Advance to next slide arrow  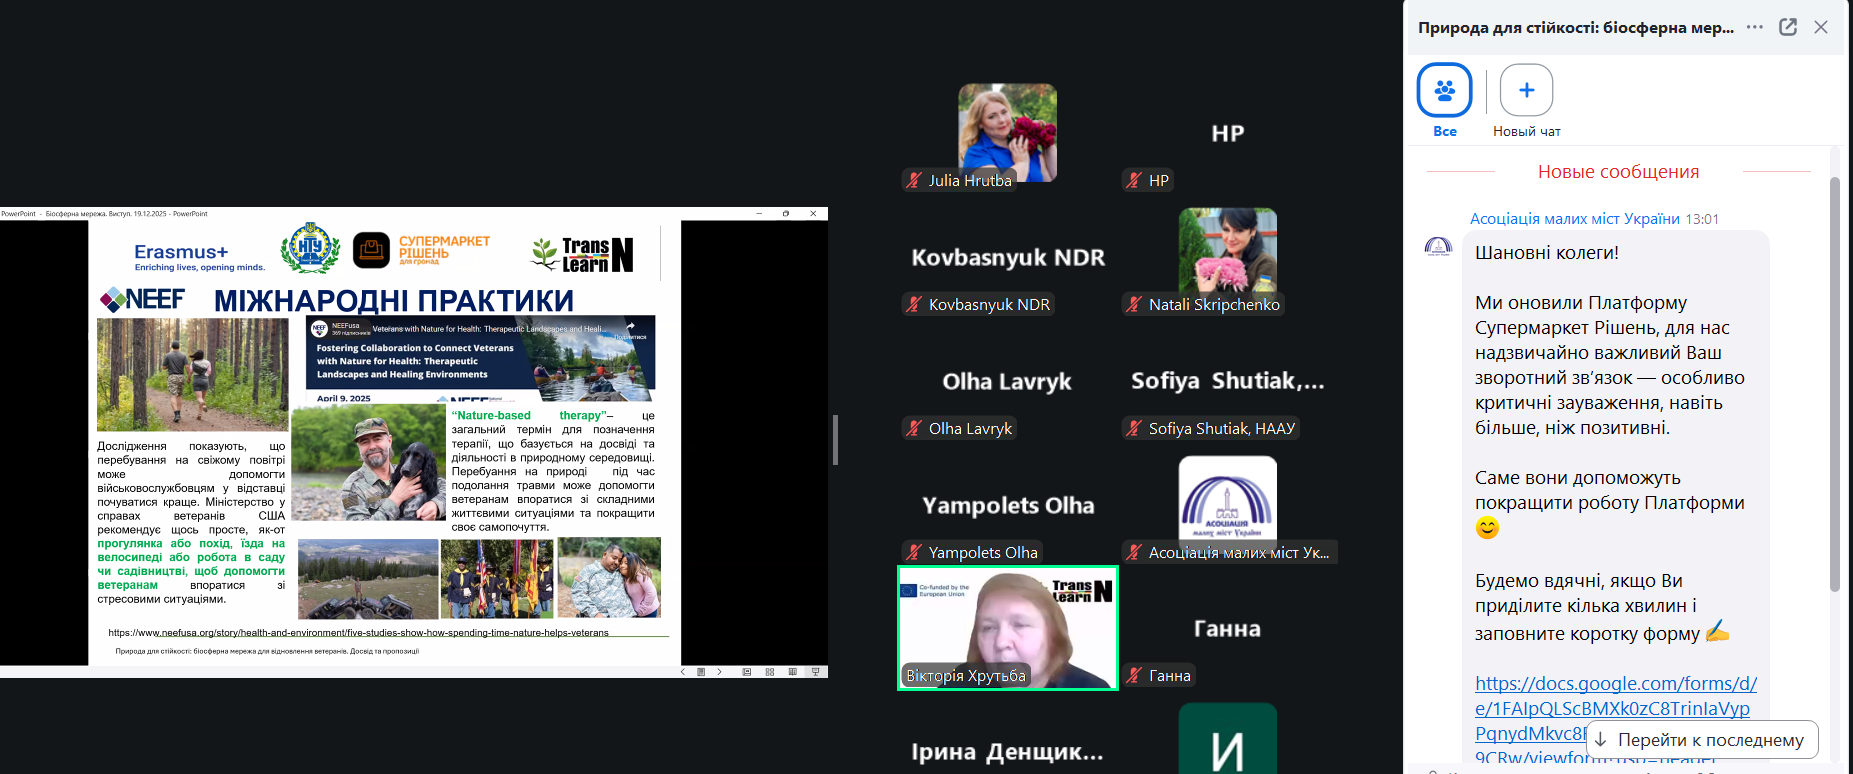point(719,672)
